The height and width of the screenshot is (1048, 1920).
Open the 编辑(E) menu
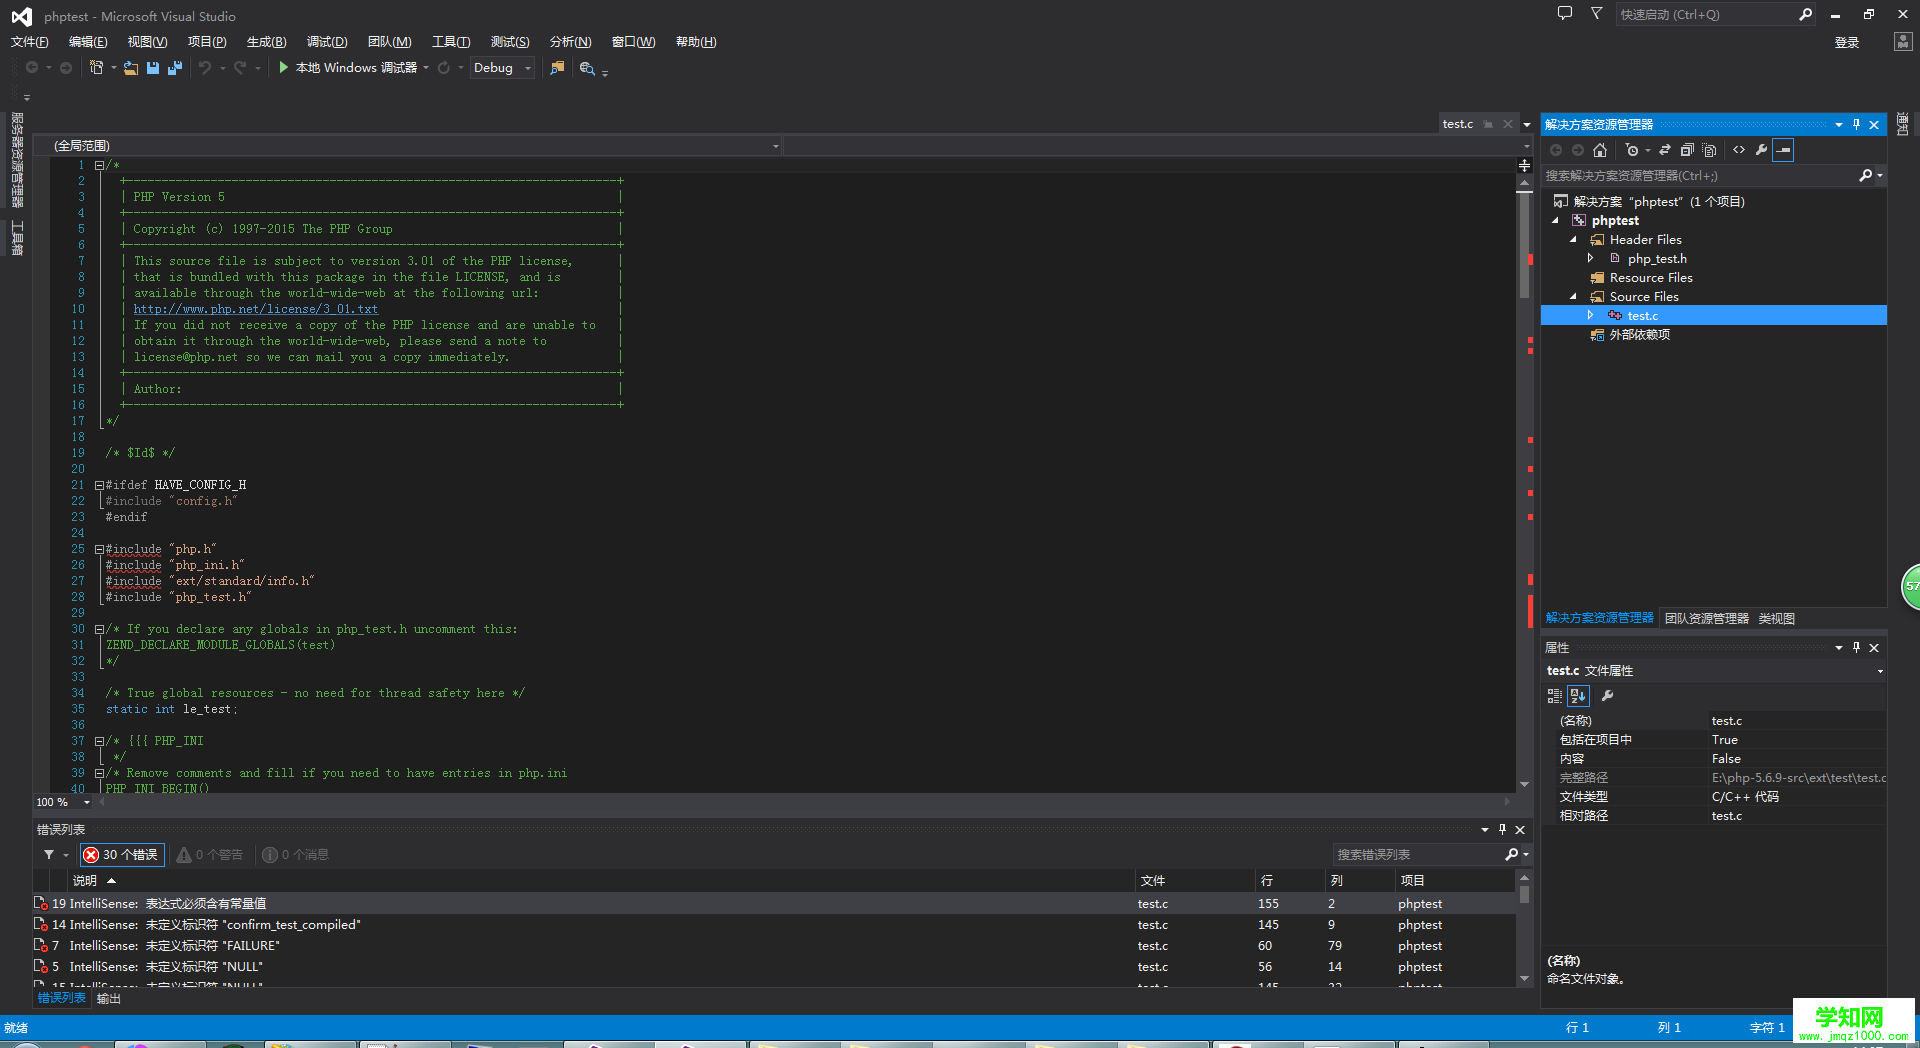[88, 42]
